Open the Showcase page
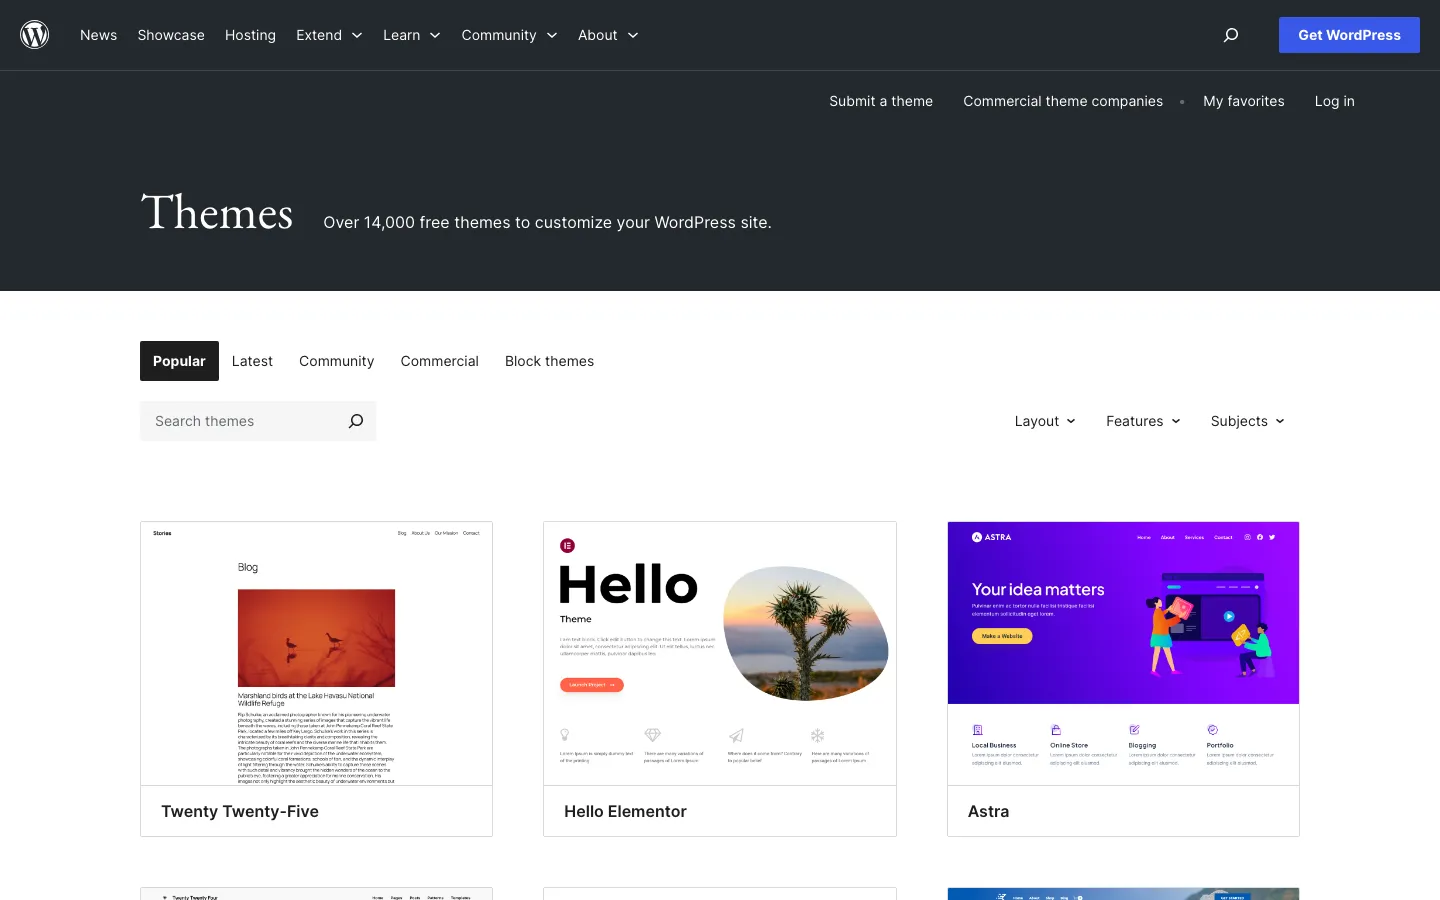1440x900 pixels. (171, 35)
